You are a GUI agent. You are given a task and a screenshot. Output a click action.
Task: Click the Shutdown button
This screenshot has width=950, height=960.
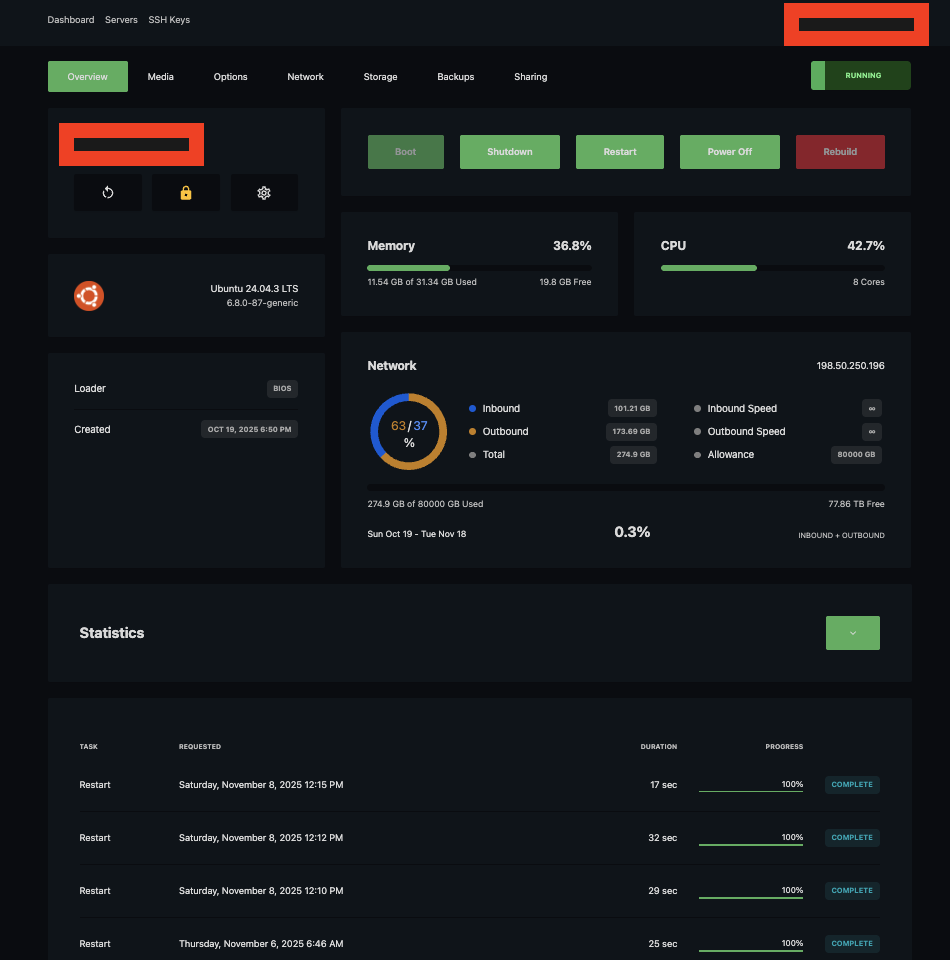pos(509,152)
